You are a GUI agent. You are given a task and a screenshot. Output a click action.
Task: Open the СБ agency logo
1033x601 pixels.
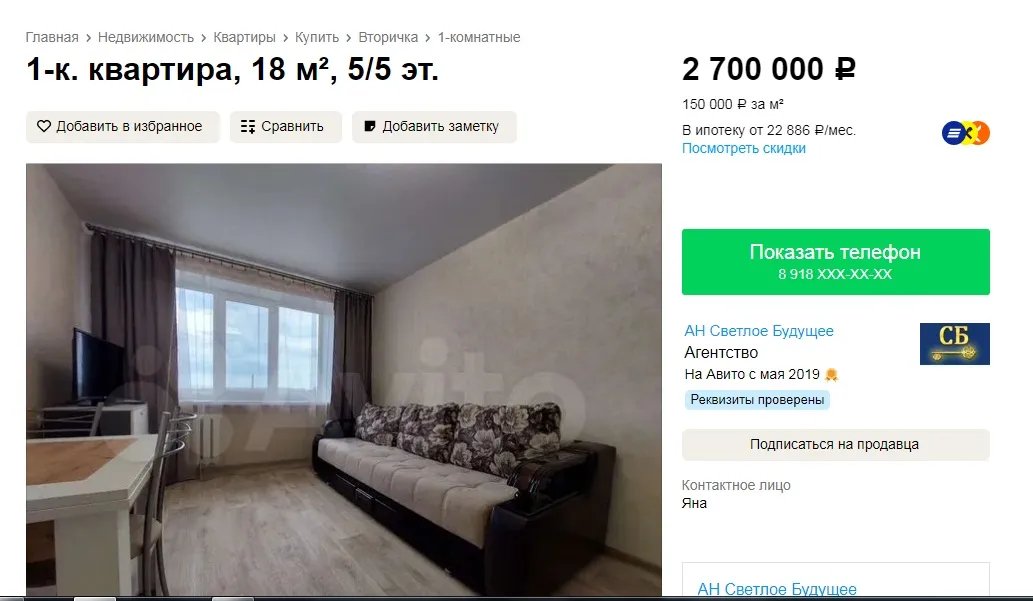pyautogui.click(x=955, y=343)
